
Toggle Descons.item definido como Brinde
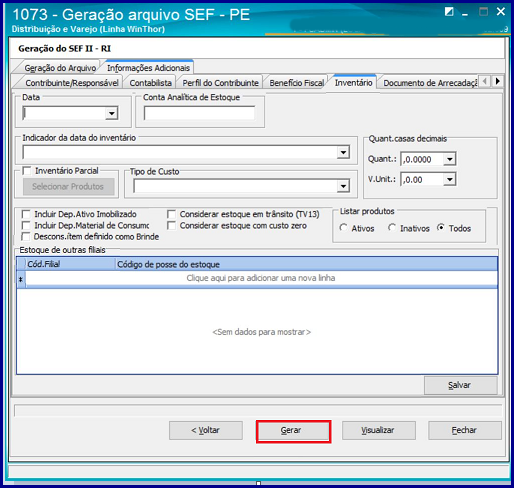pos(26,237)
